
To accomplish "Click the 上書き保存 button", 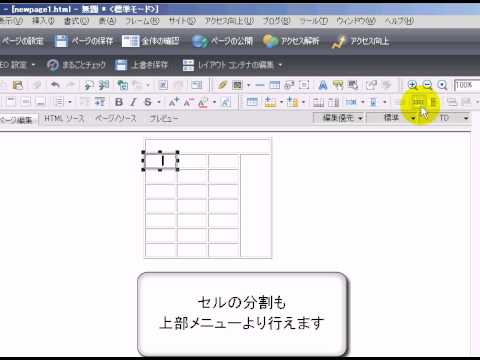I will (141, 65).
